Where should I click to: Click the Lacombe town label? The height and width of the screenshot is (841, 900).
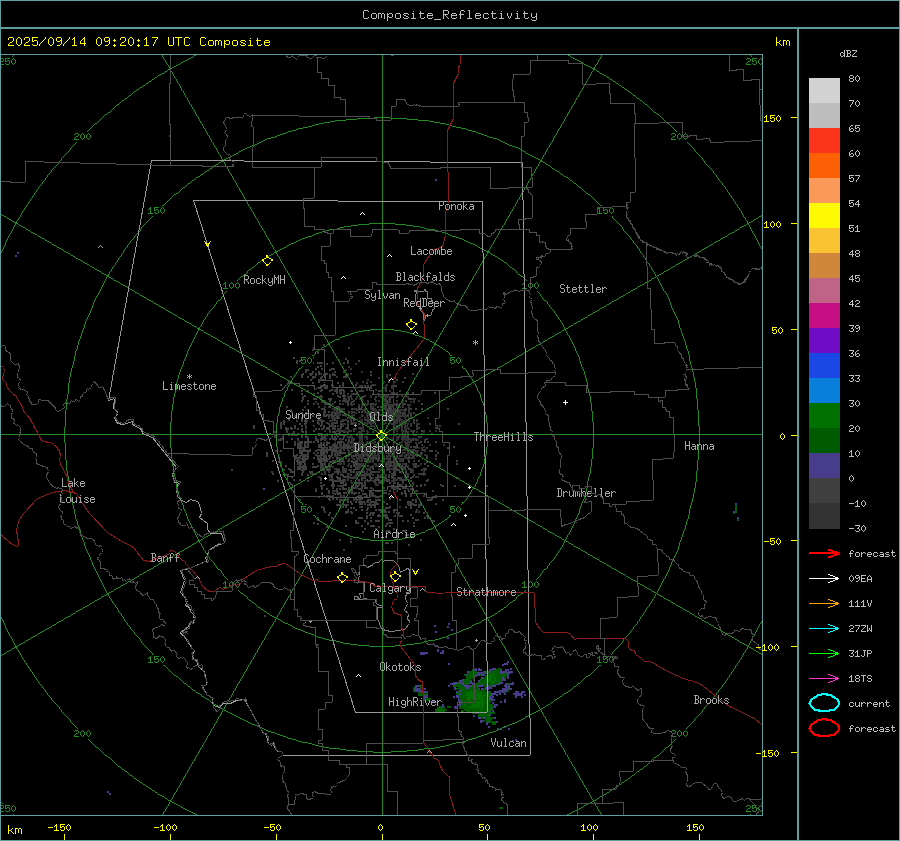pyautogui.click(x=431, y=251)
